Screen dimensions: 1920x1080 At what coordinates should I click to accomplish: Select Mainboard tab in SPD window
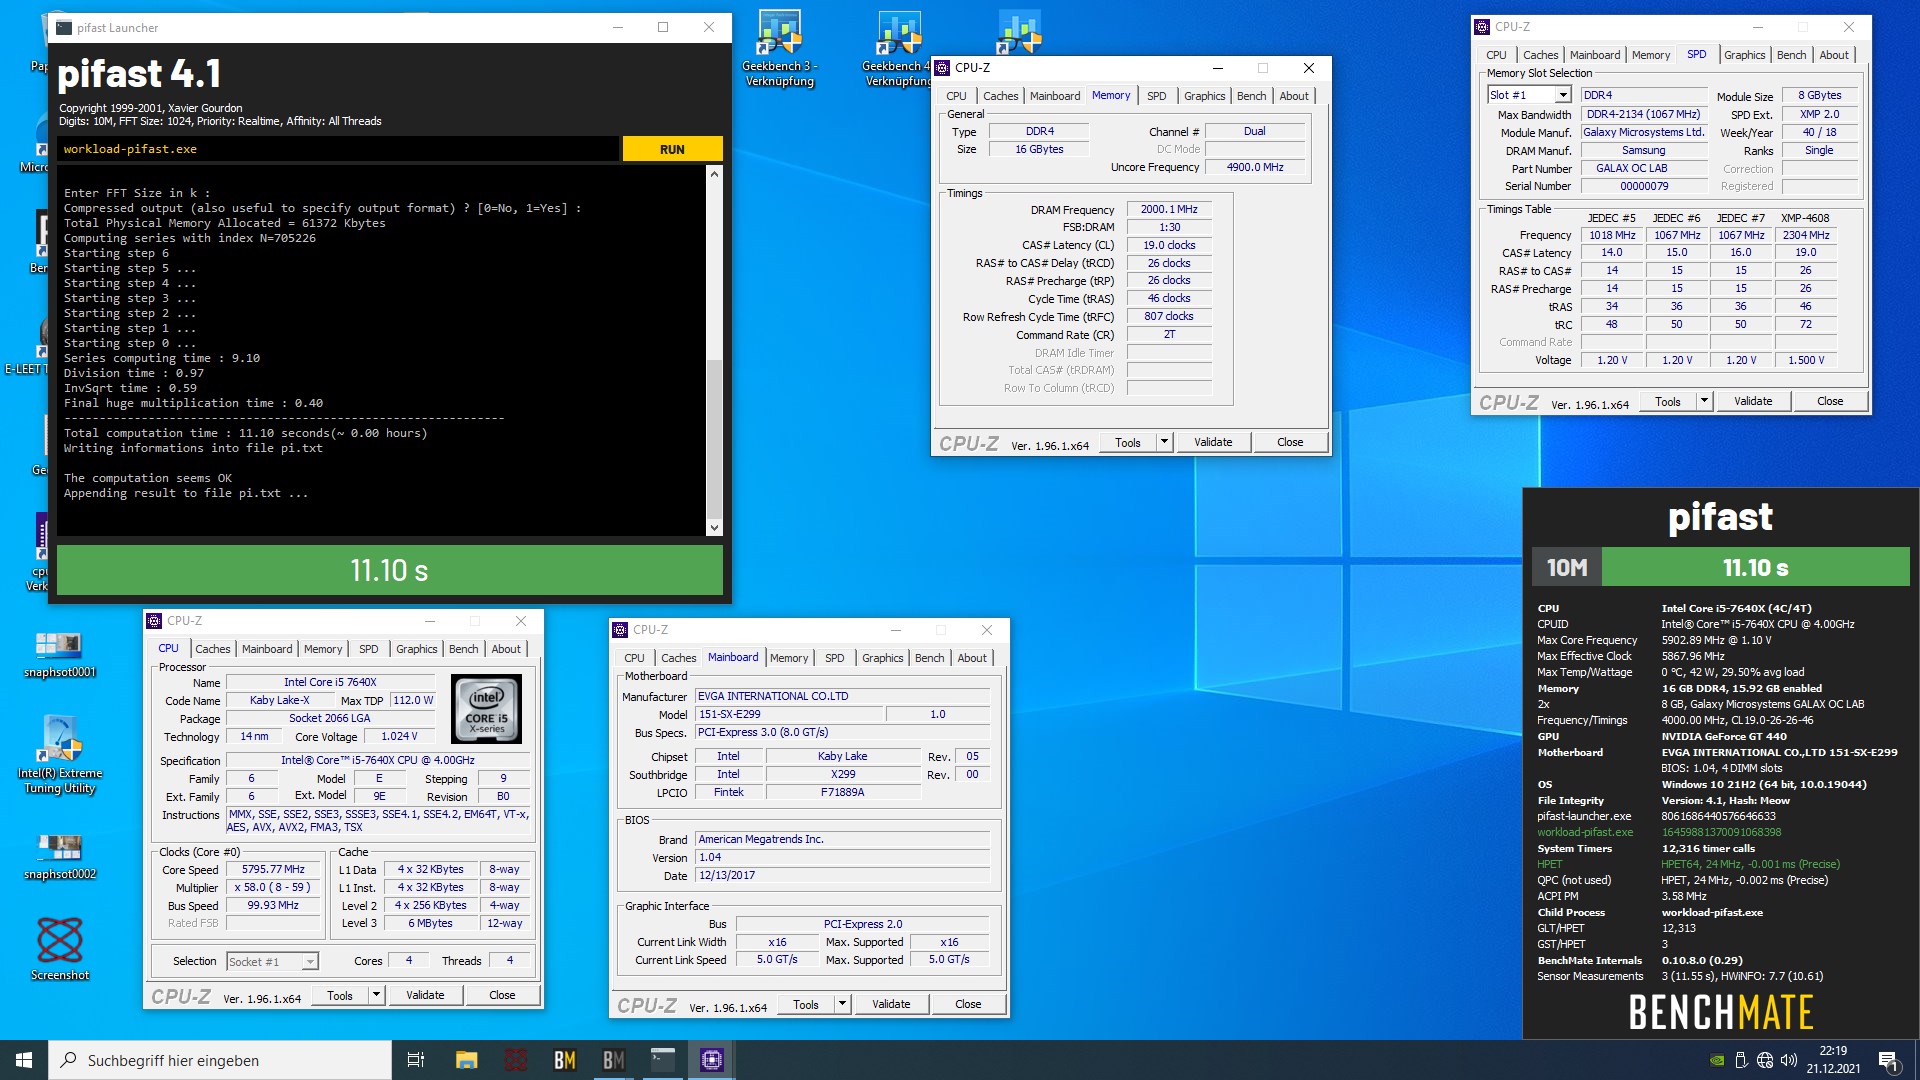[1594, 55]
